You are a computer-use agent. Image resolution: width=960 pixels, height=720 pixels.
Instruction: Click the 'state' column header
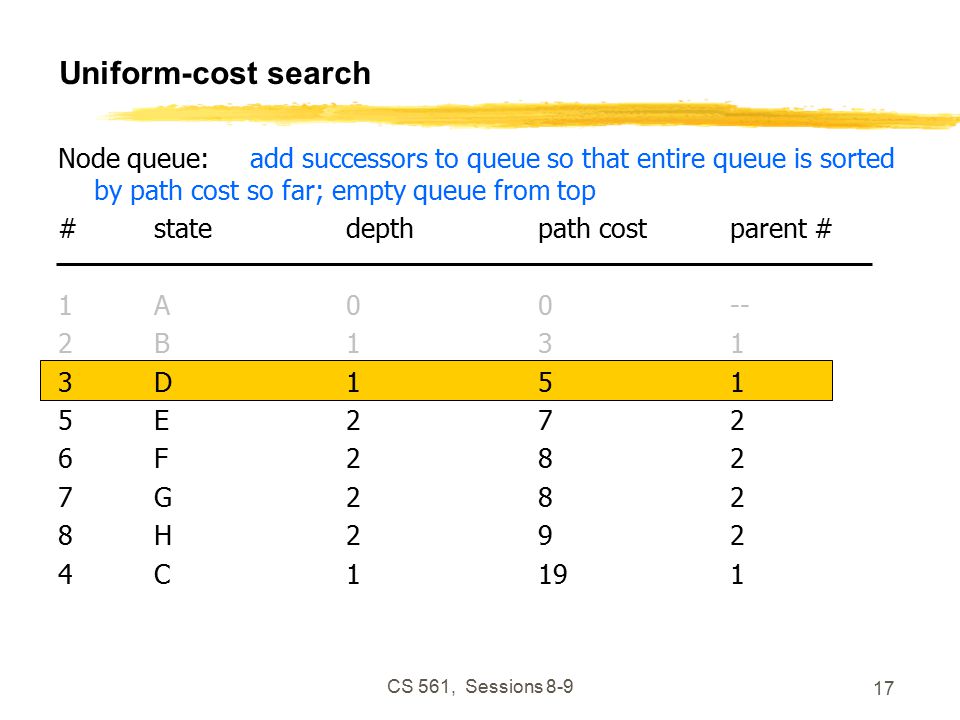182,229
